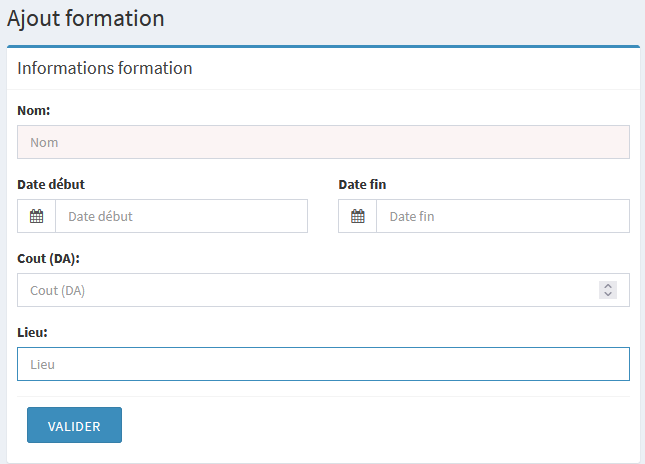Image resolution: width=645 pixels, height=464 pixels.
Task: Increase the Cout (DA) value with up arrow
Action: click(607, 286)
